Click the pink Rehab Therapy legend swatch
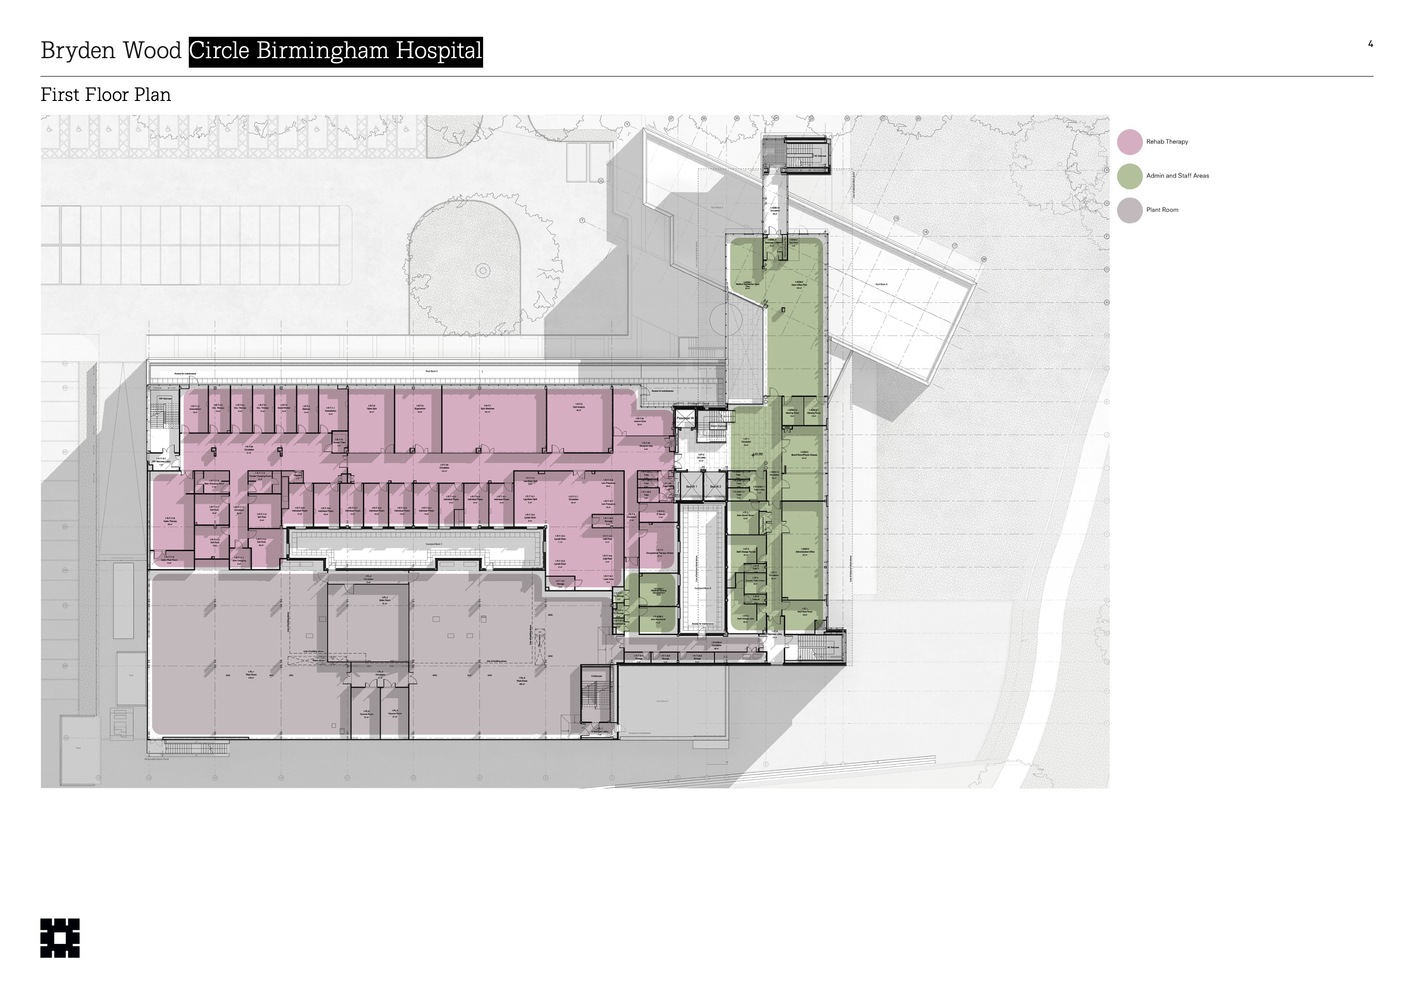Screen dimensions: 1414x1000 point(1130,142)
